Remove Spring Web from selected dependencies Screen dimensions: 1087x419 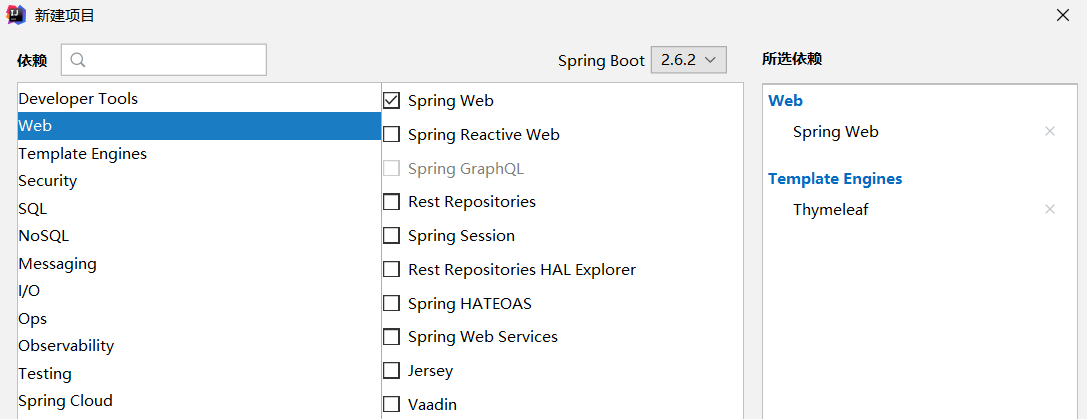point(1050,131)
